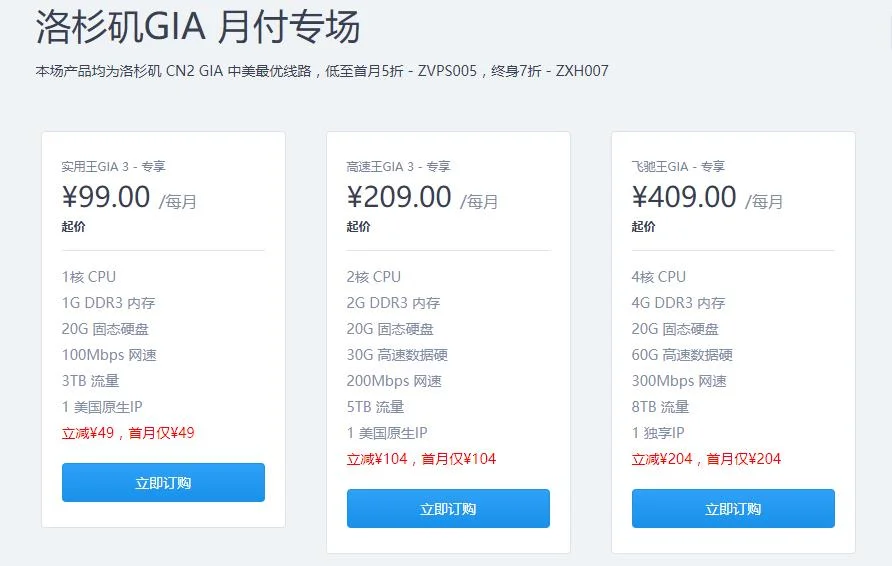Select the 高速王GIA 3 - 专享 plan title
Image resolution: width=892 pixels, height=566 pixels.
tap(398, 167)
